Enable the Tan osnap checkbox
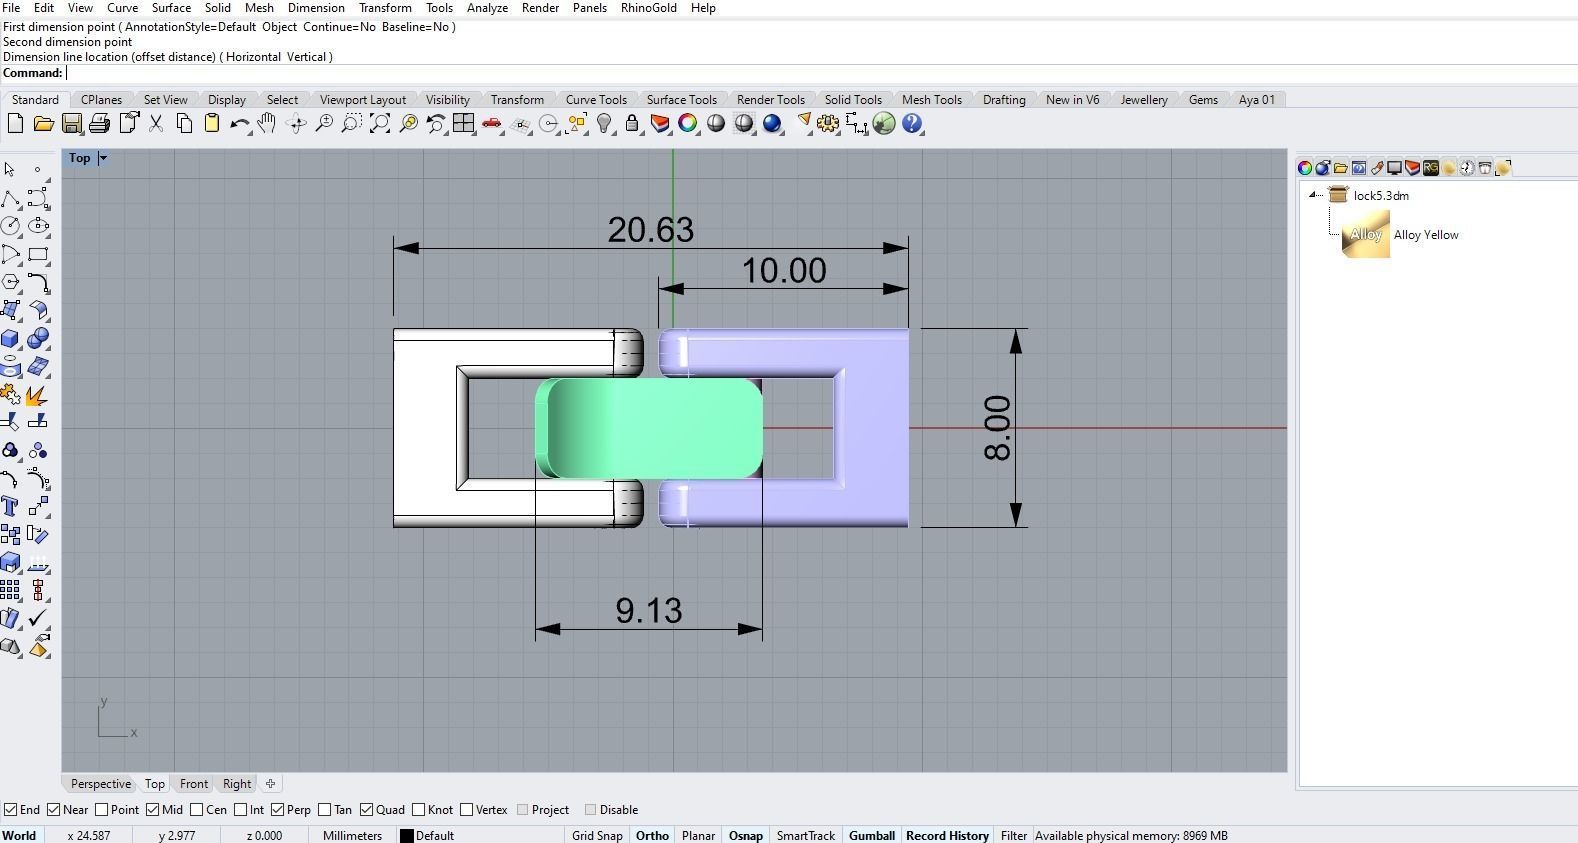 pos(324,810)
